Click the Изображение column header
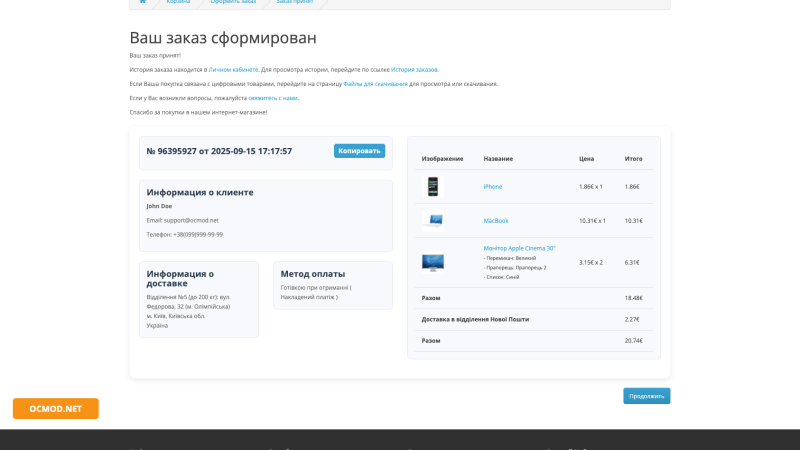Viewport: 800px width, 450px height. pyautogui.click(x=442, y=159)
